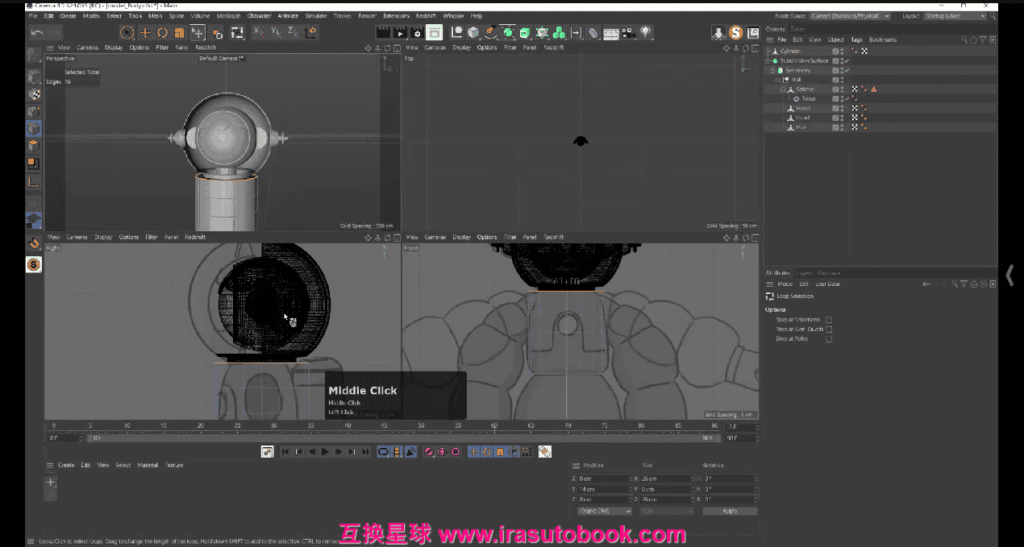Screen dimensions: 1024x547
Task: Toggle Autokeying button in timeline
Action: click(442, 452)
